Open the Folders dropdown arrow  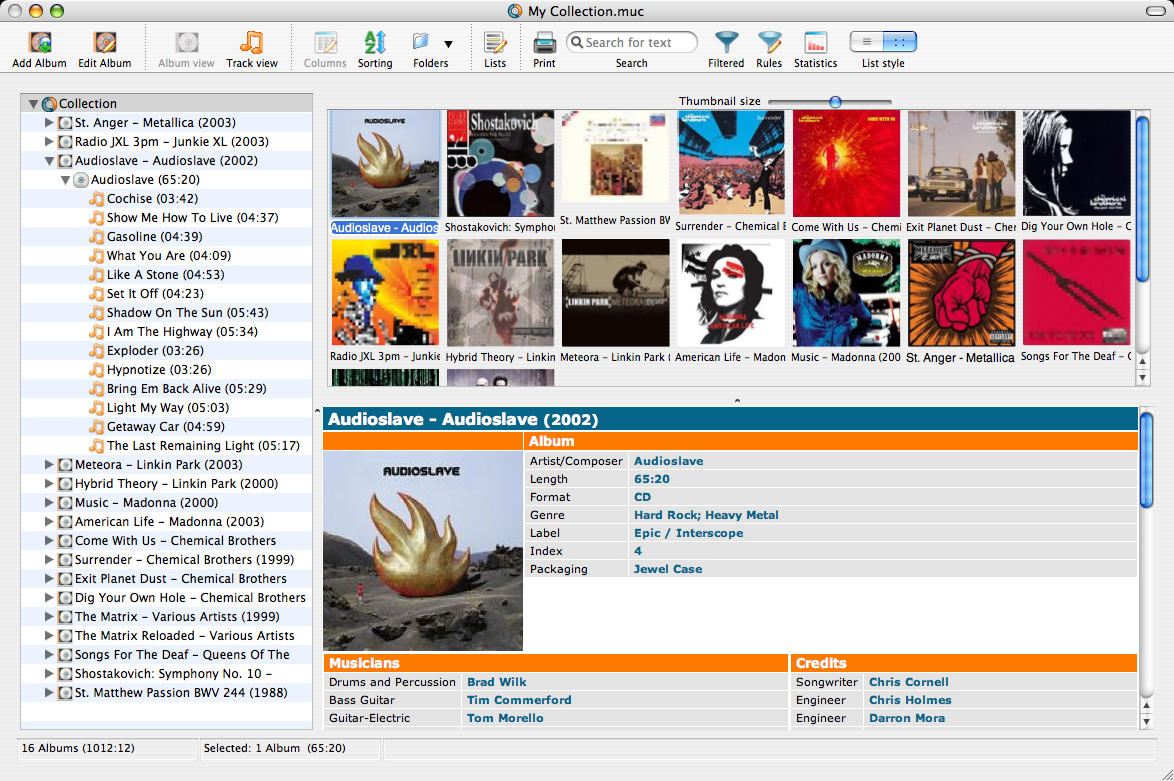[448, 44]
